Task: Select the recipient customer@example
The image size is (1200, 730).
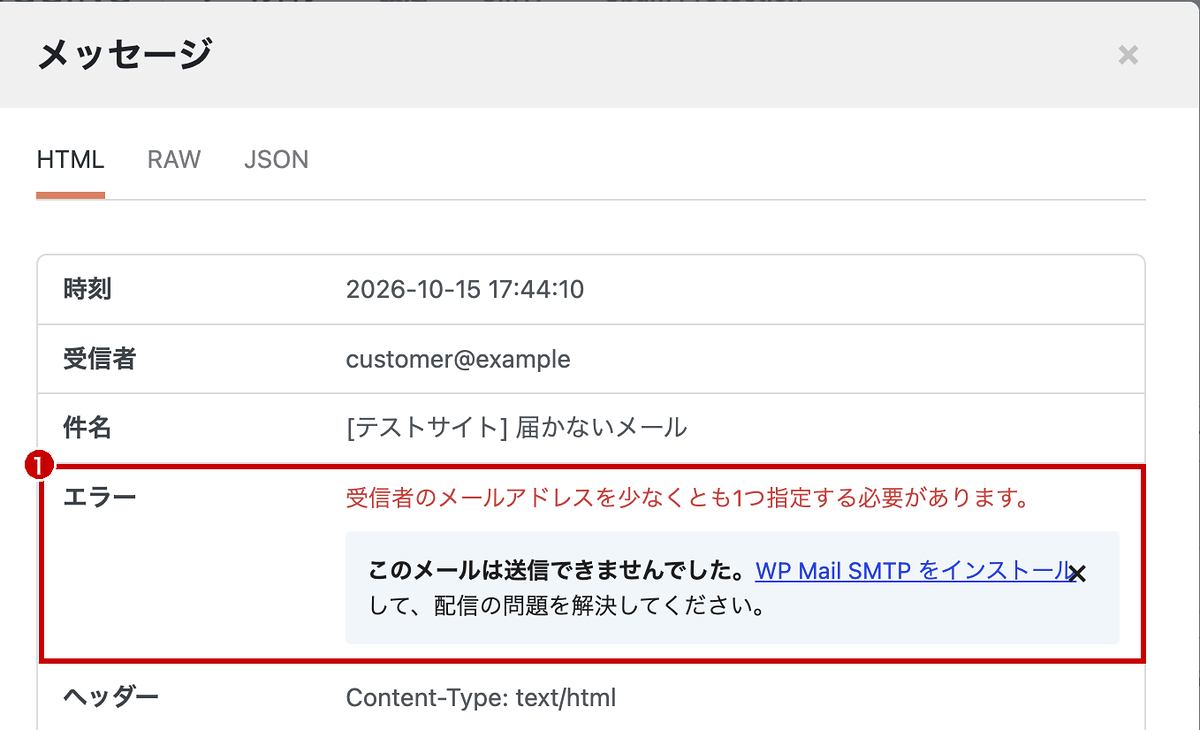Action: (x=458, y=359)
